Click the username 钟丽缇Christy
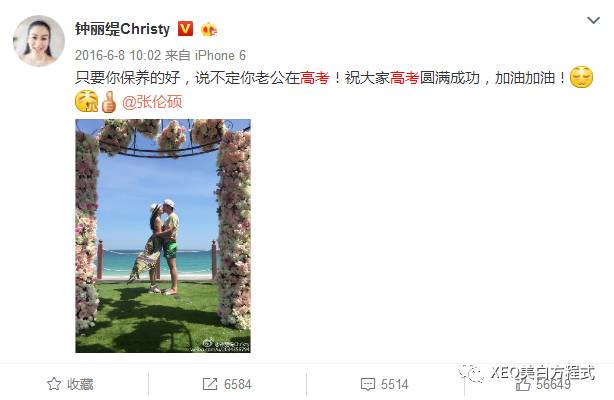The height and width of the screenshot is (400, 614). pyautogui.click(x=123, y=29)
